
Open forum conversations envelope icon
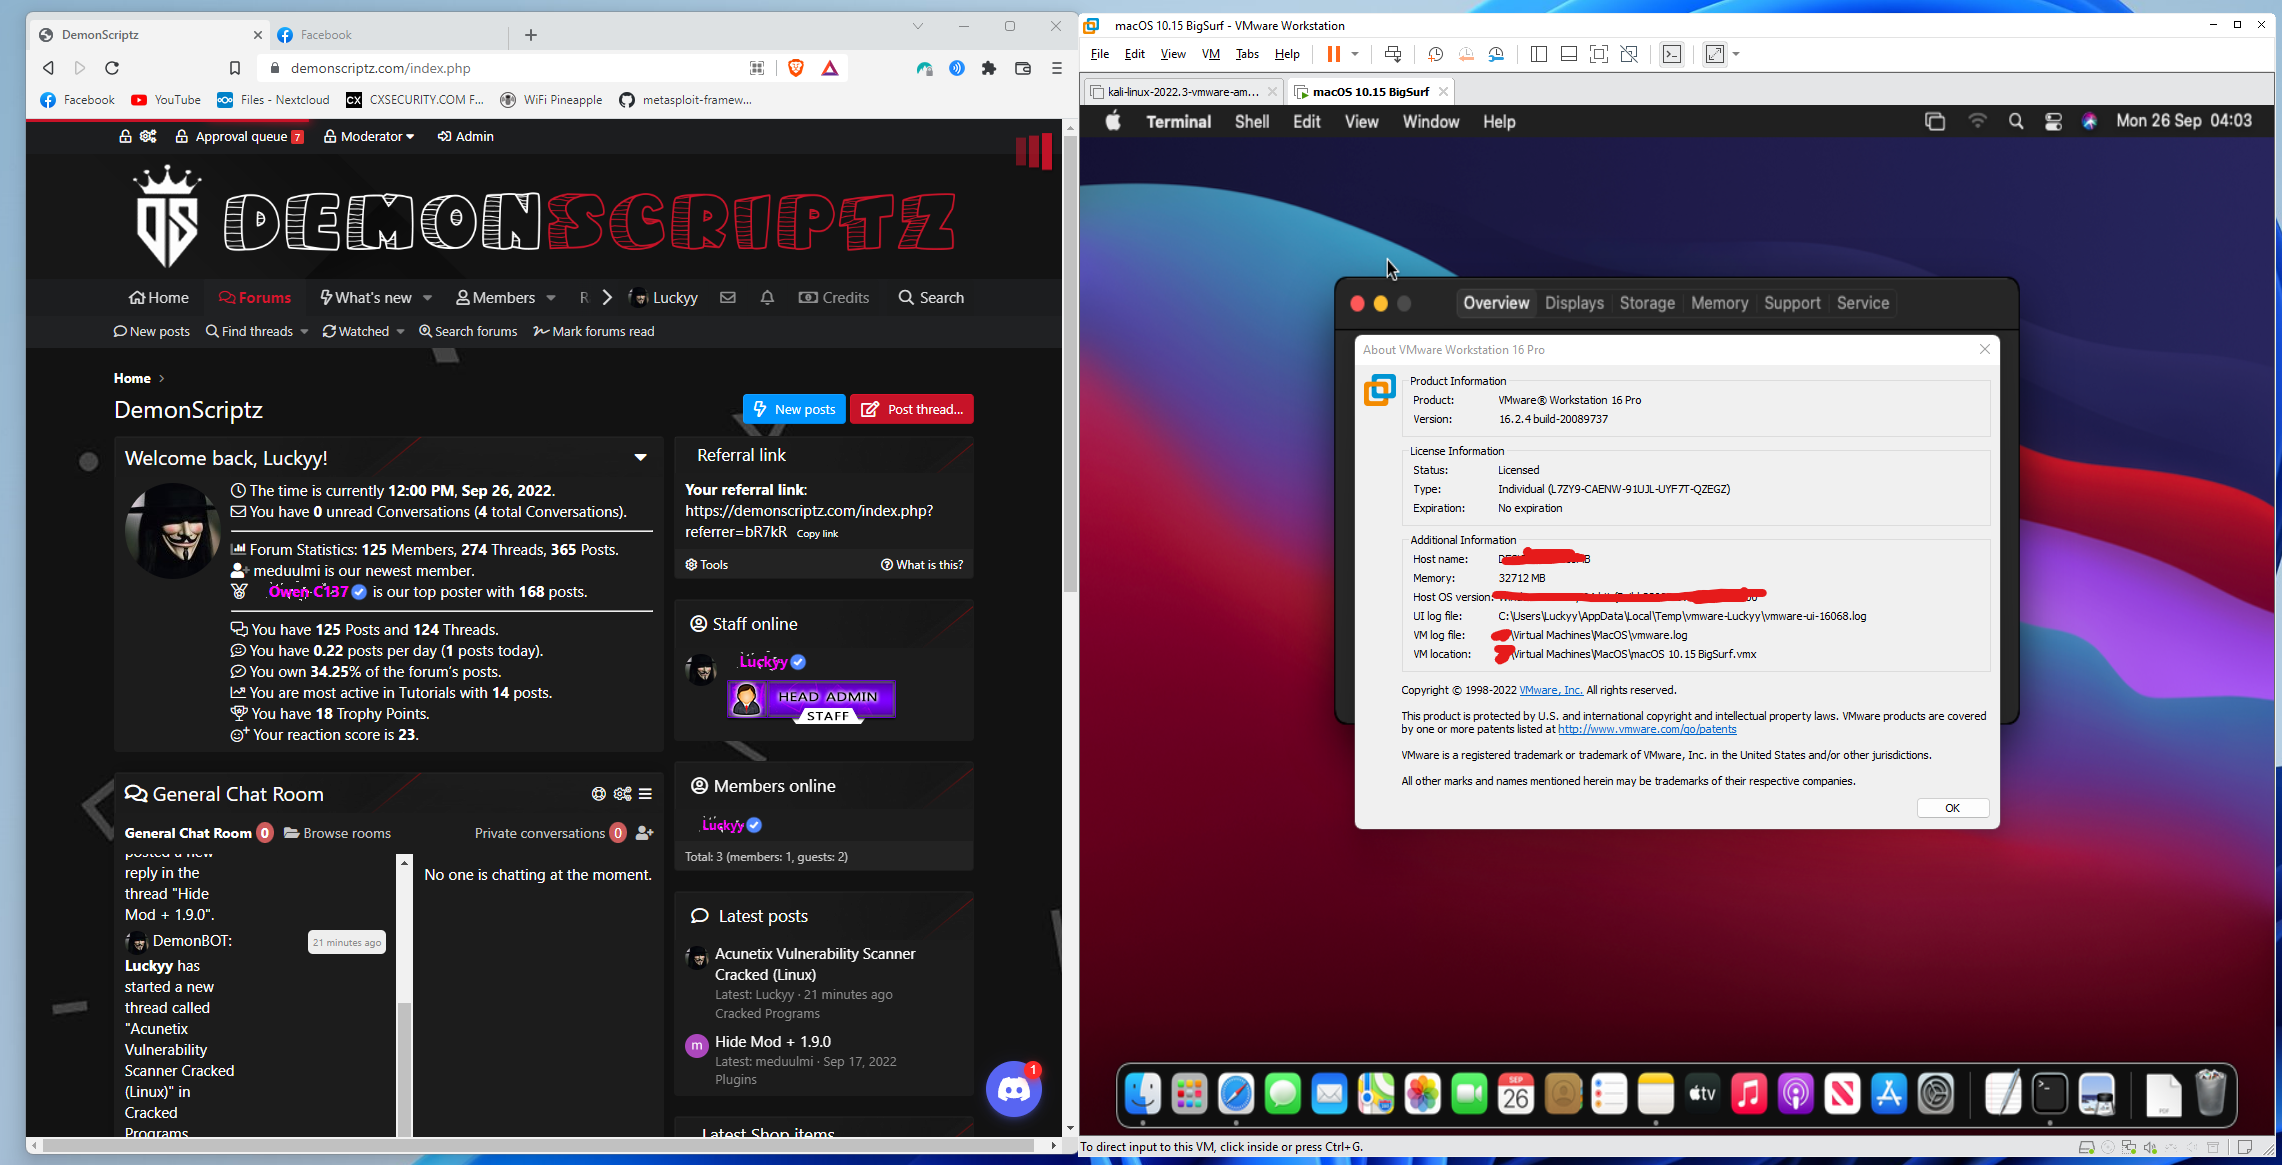click(728, 297)
